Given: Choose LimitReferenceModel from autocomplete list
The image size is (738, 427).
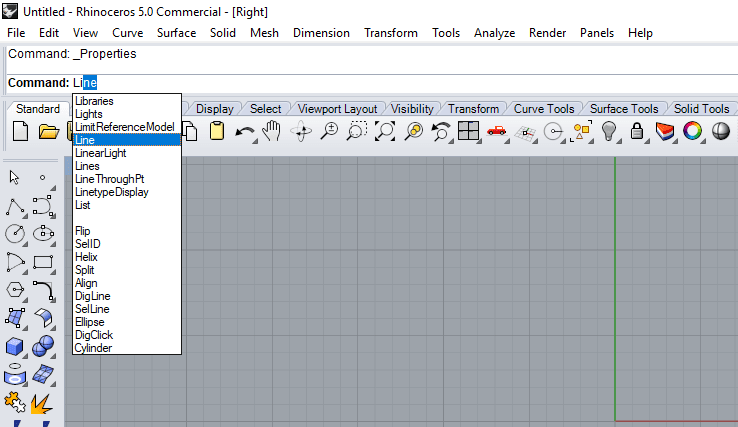Looking at the screenshot, I should tap(127, 127).
